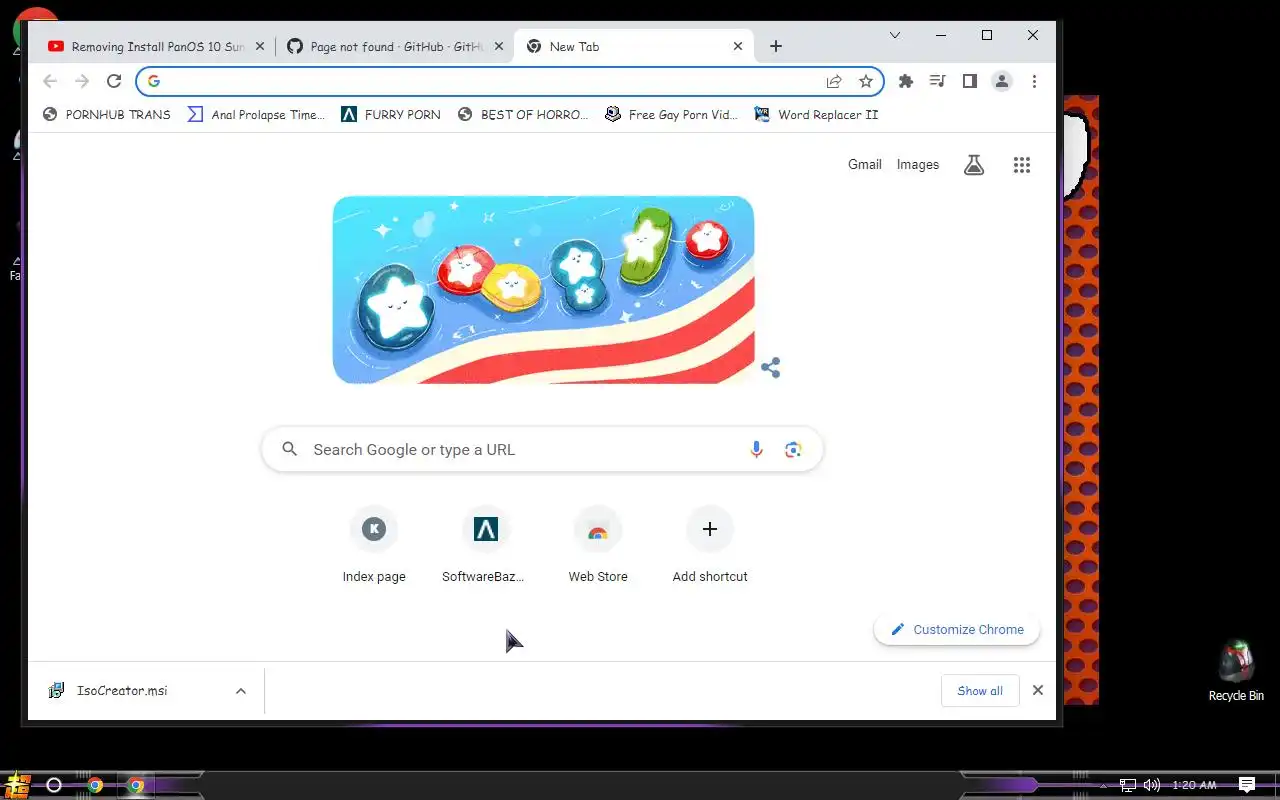Select the Recycle Bin desktop icon
1280x800 pixels.
pos(1236,672)
